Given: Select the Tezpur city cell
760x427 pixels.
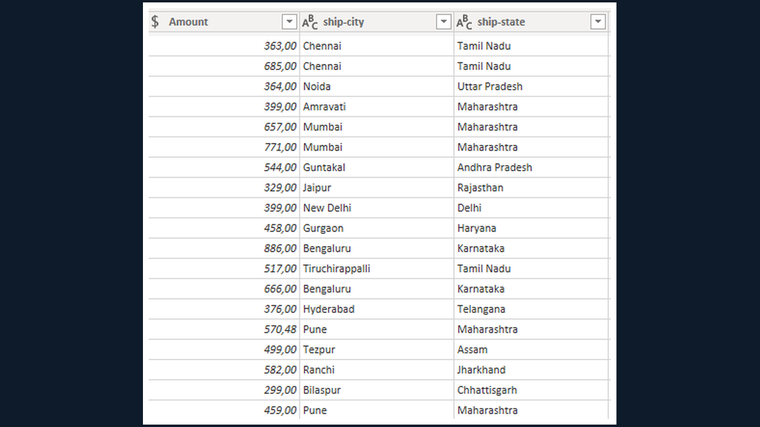Looking at the screenshot, I should click(x=377, y=349).
